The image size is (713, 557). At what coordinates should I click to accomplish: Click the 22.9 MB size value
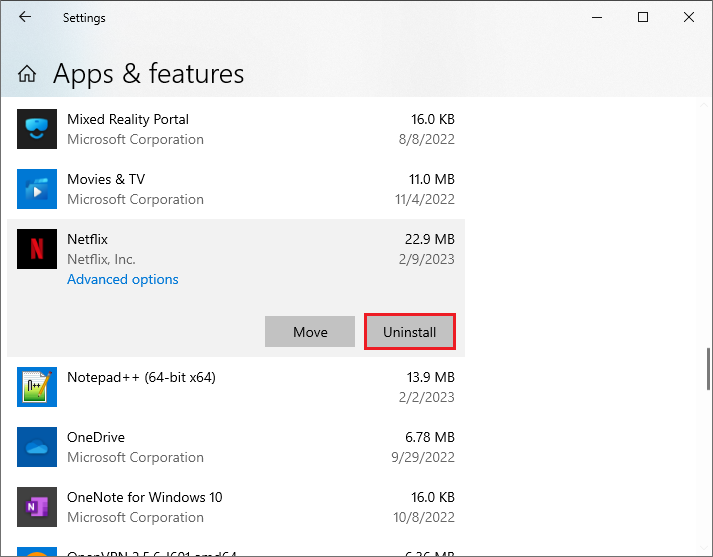tap(430, 239)
